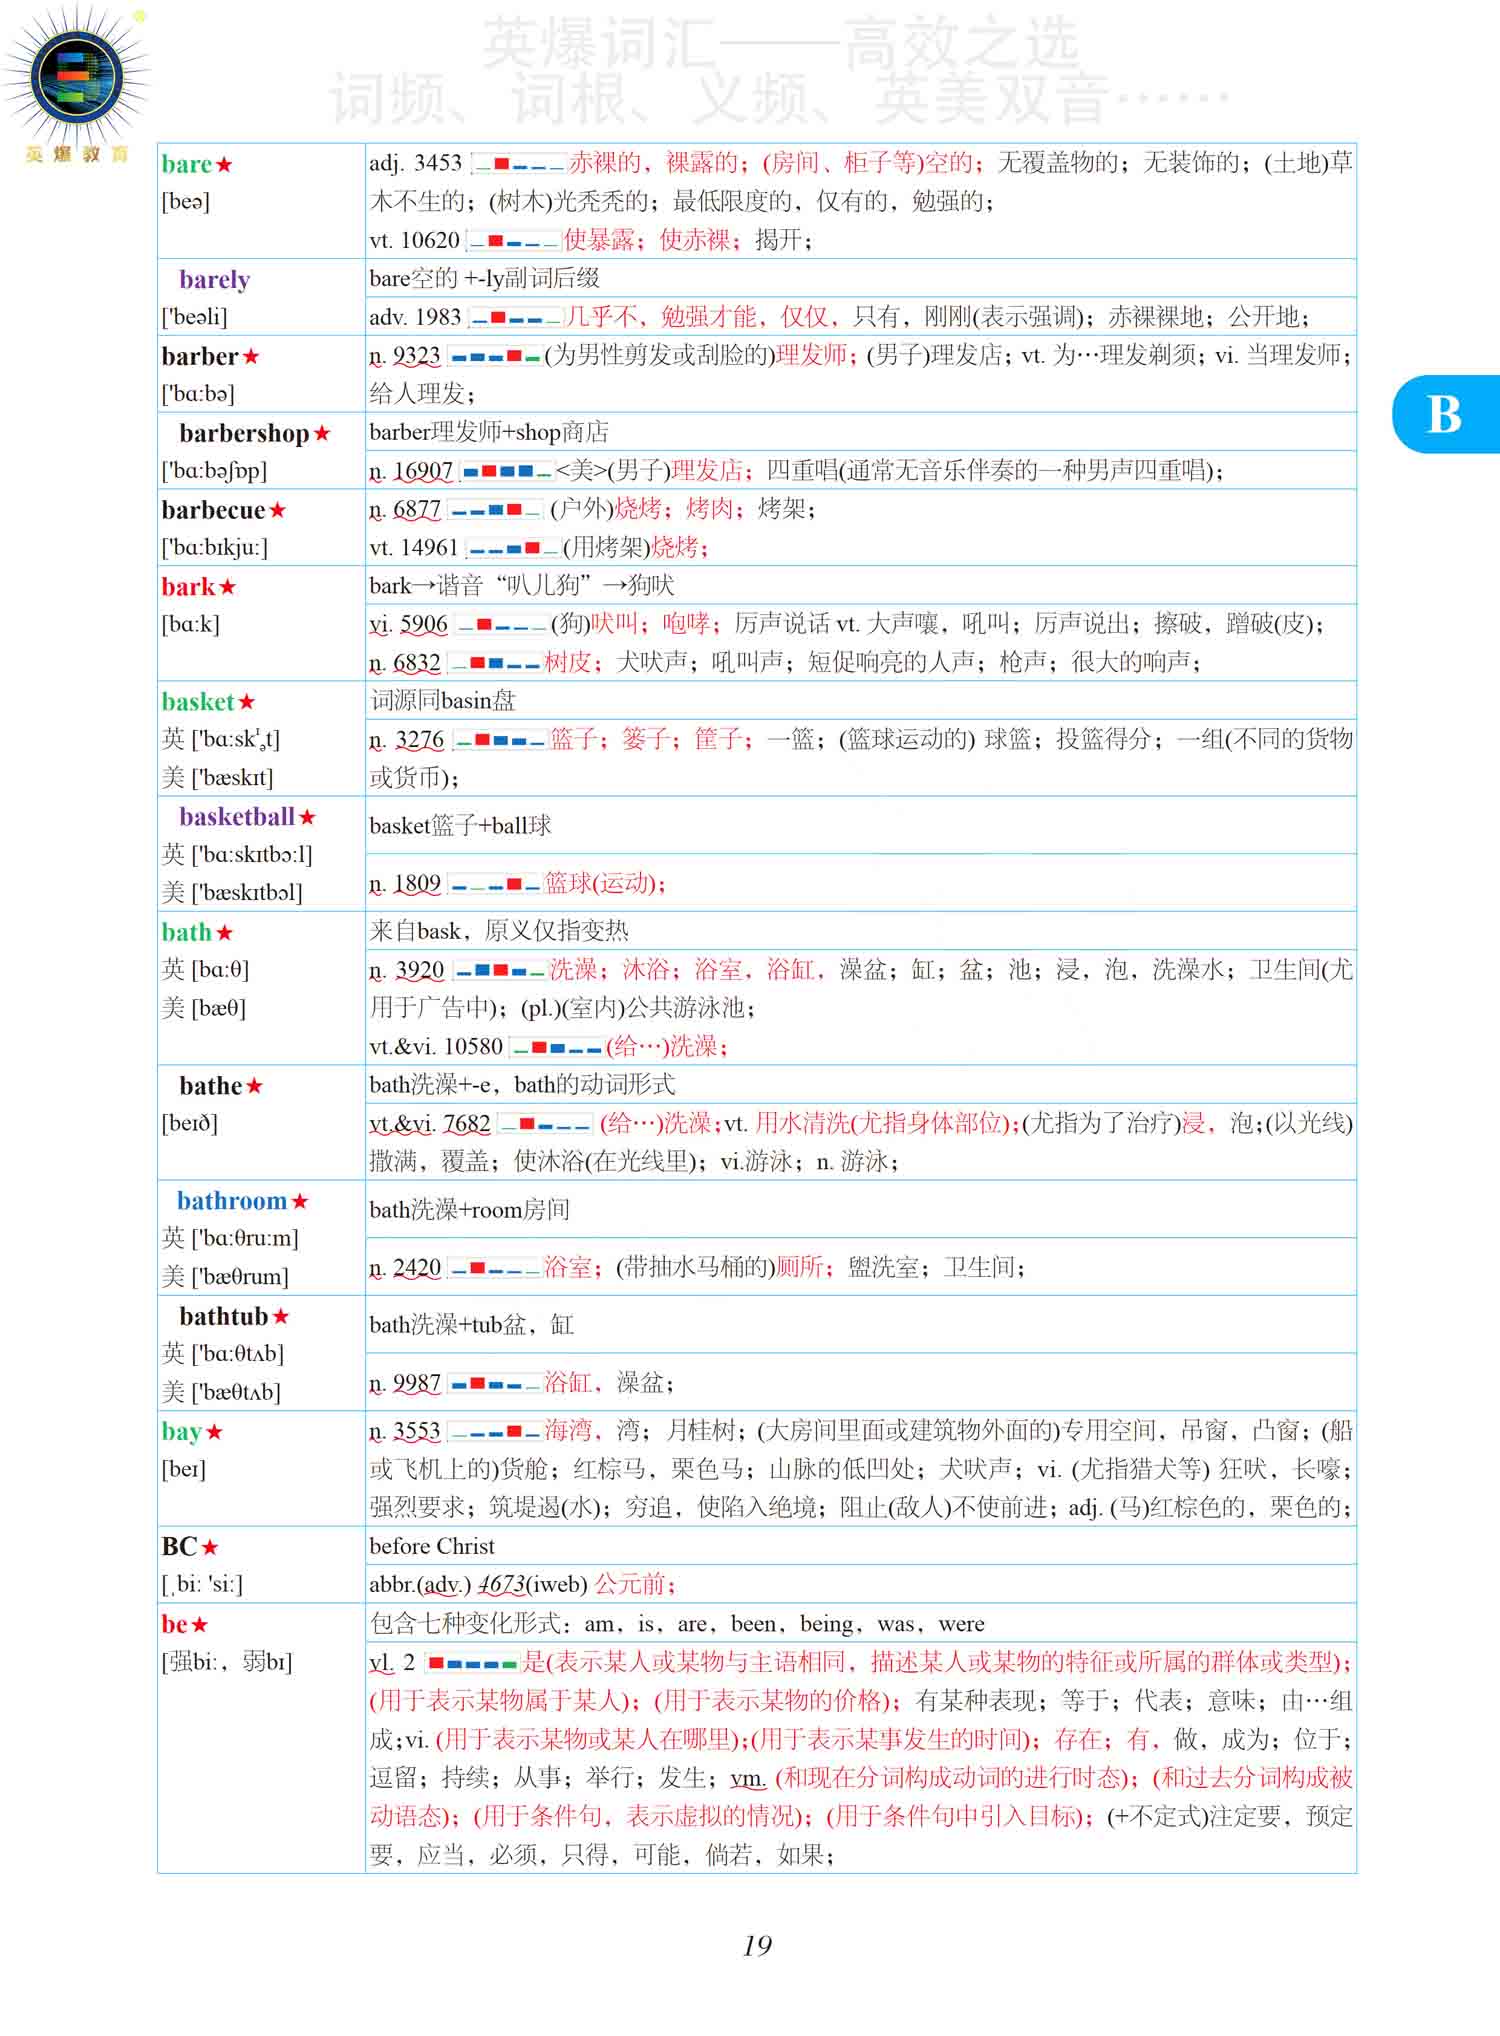1500x2036 pixels.
Task: Click page number 19 at the bottom
Action: pos(757,1945)
